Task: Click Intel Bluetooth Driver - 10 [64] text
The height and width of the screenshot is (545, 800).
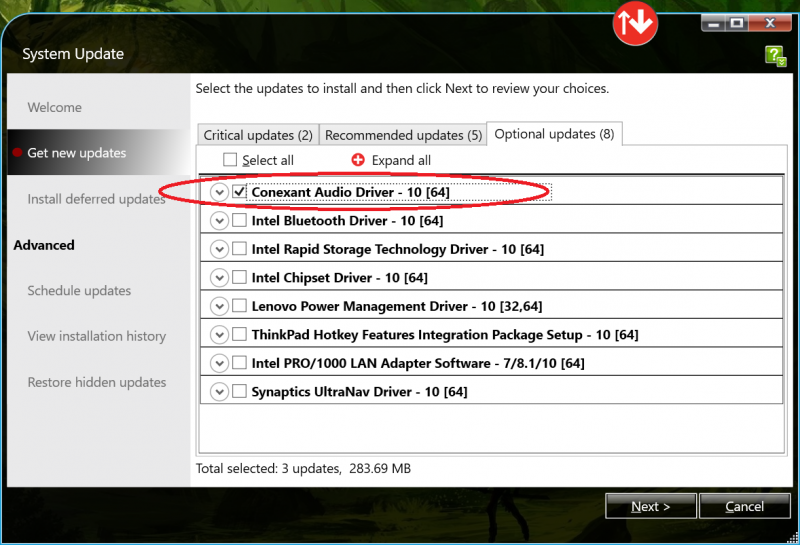Action: point(347,220)
